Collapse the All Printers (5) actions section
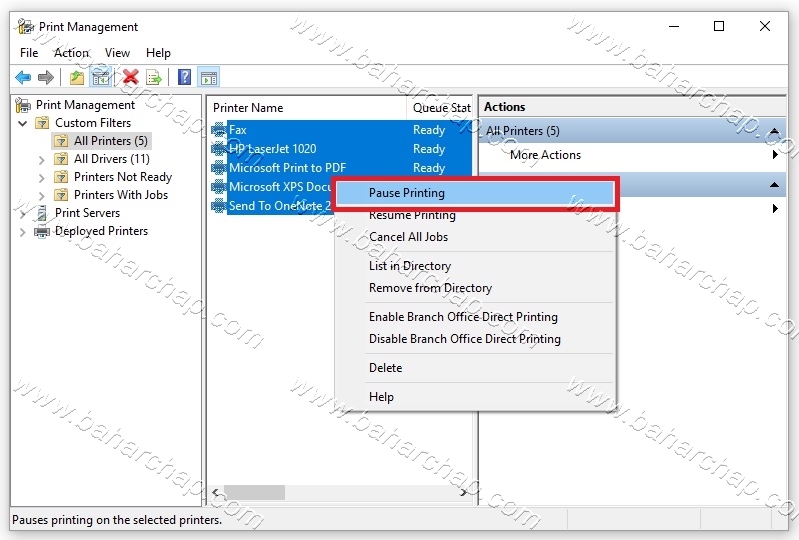 [774, 131]
